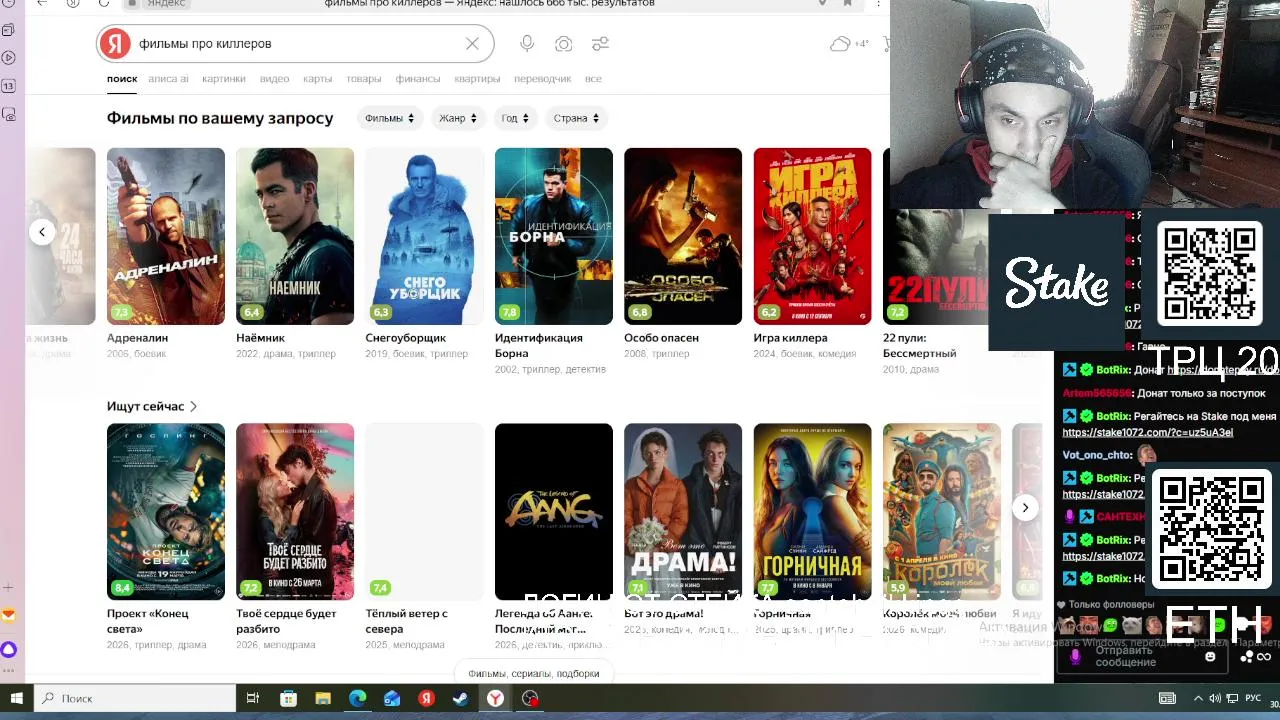Open Твоё сердце будет разбито poster
1280x720 pixels.
[295, 512]
